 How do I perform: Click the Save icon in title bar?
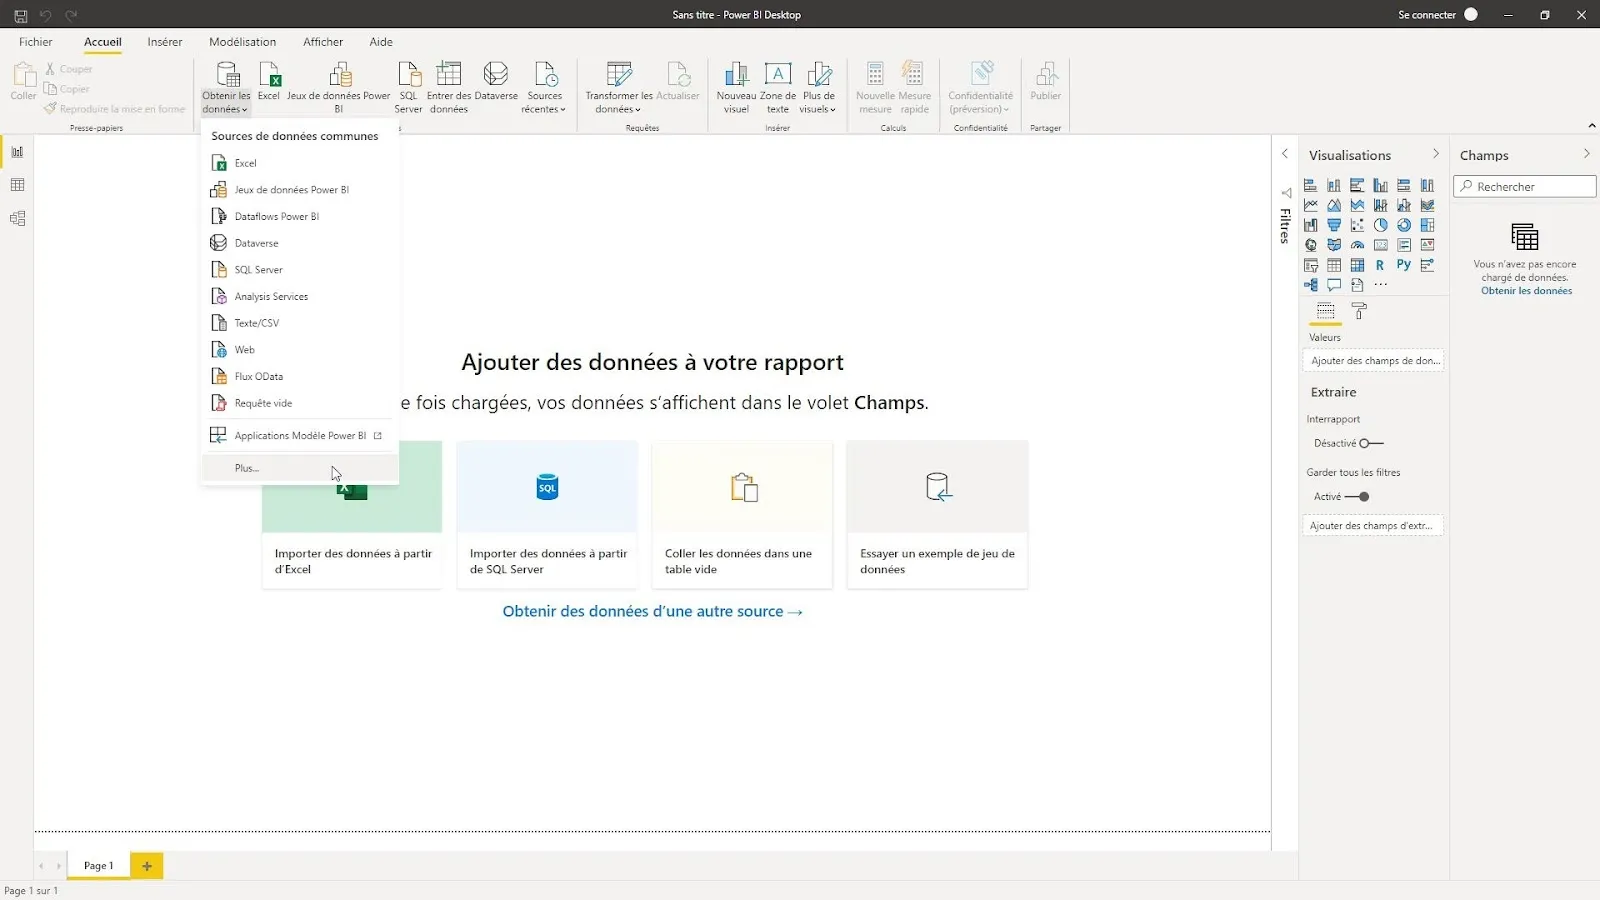[x=20, y=15]
